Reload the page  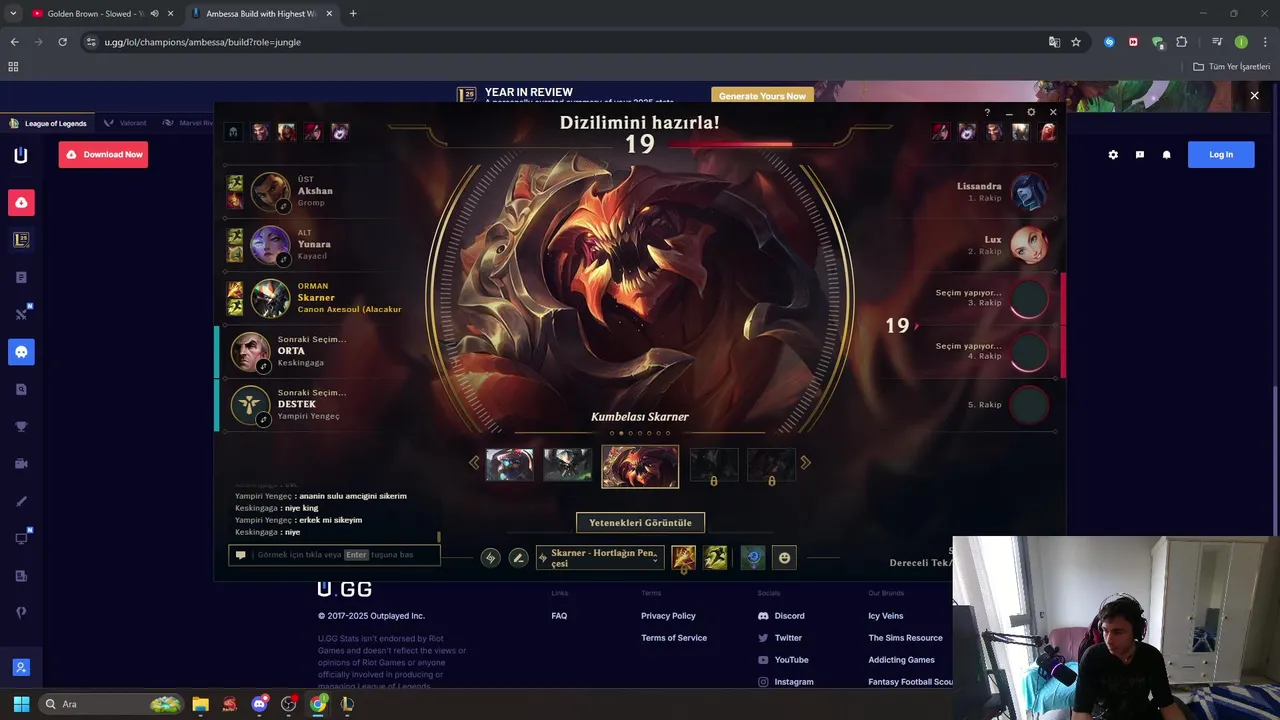[62, 42]
